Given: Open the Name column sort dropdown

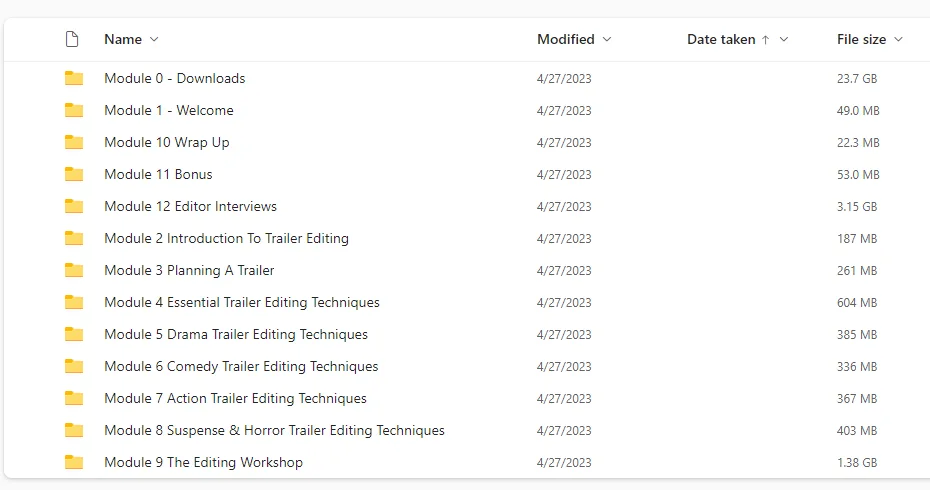Looking at the screenshot, I should click(153, 40).
